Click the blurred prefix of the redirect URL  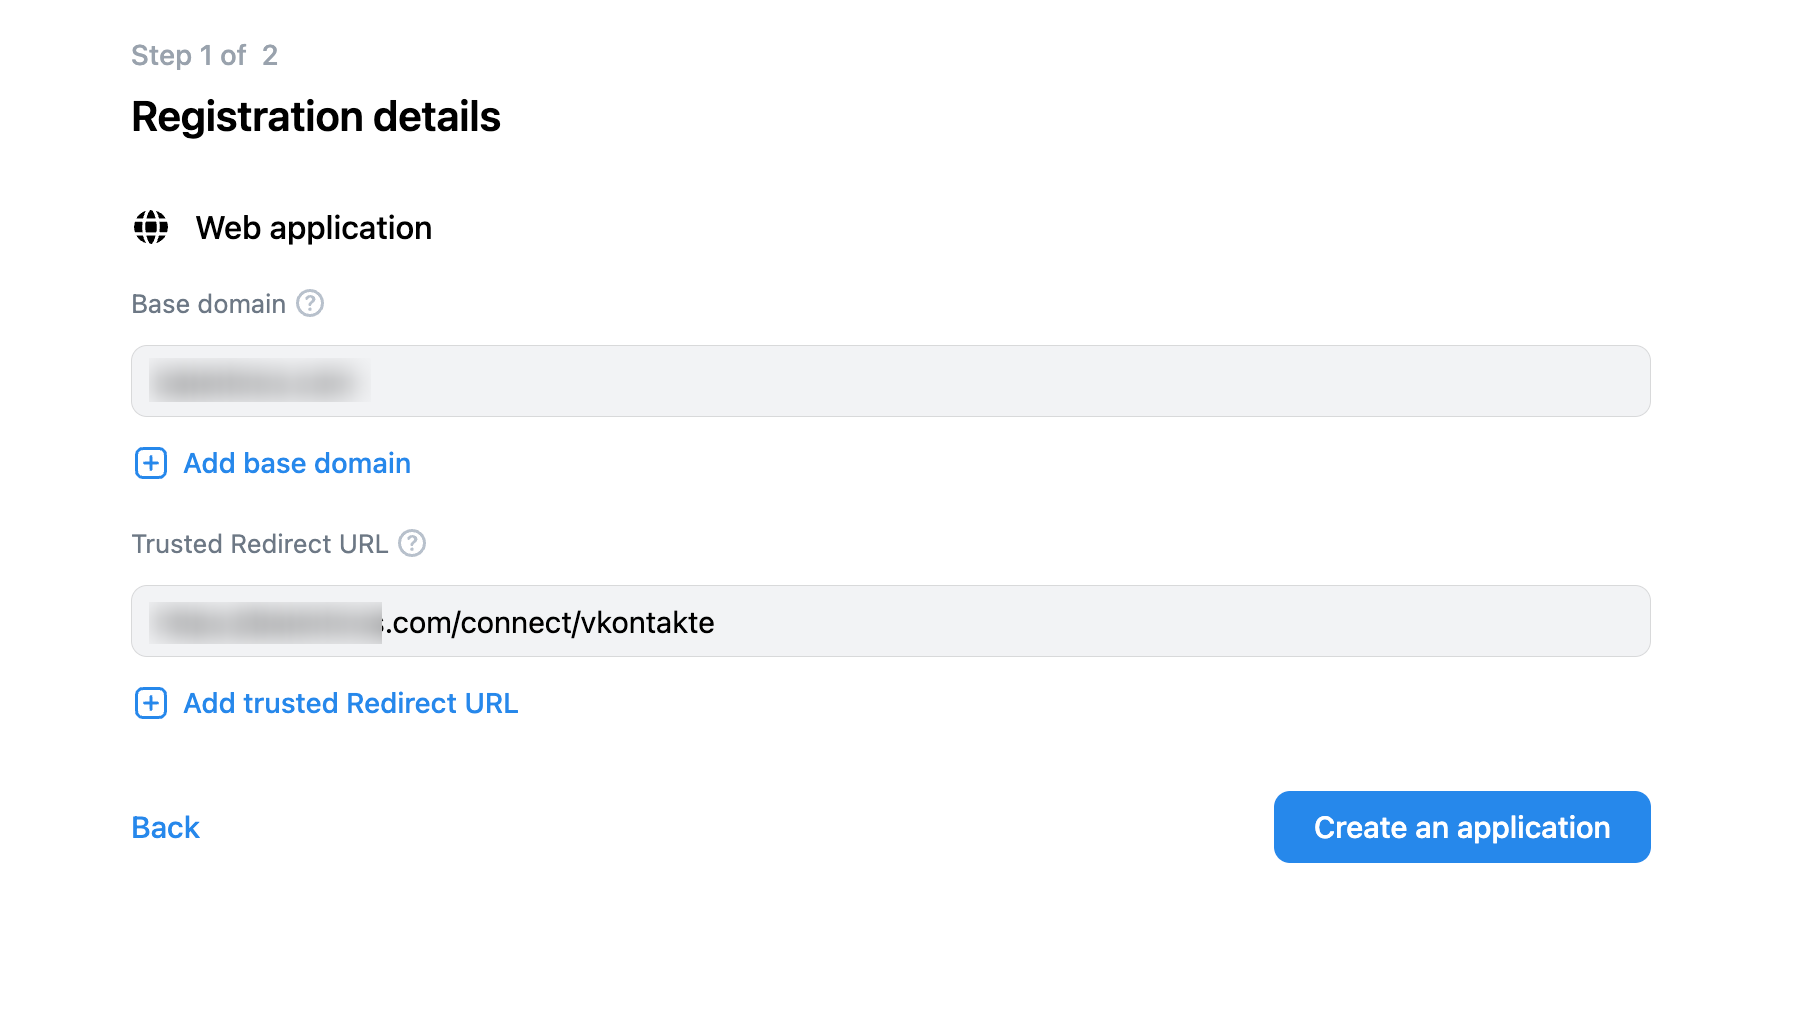pos(266,622)
